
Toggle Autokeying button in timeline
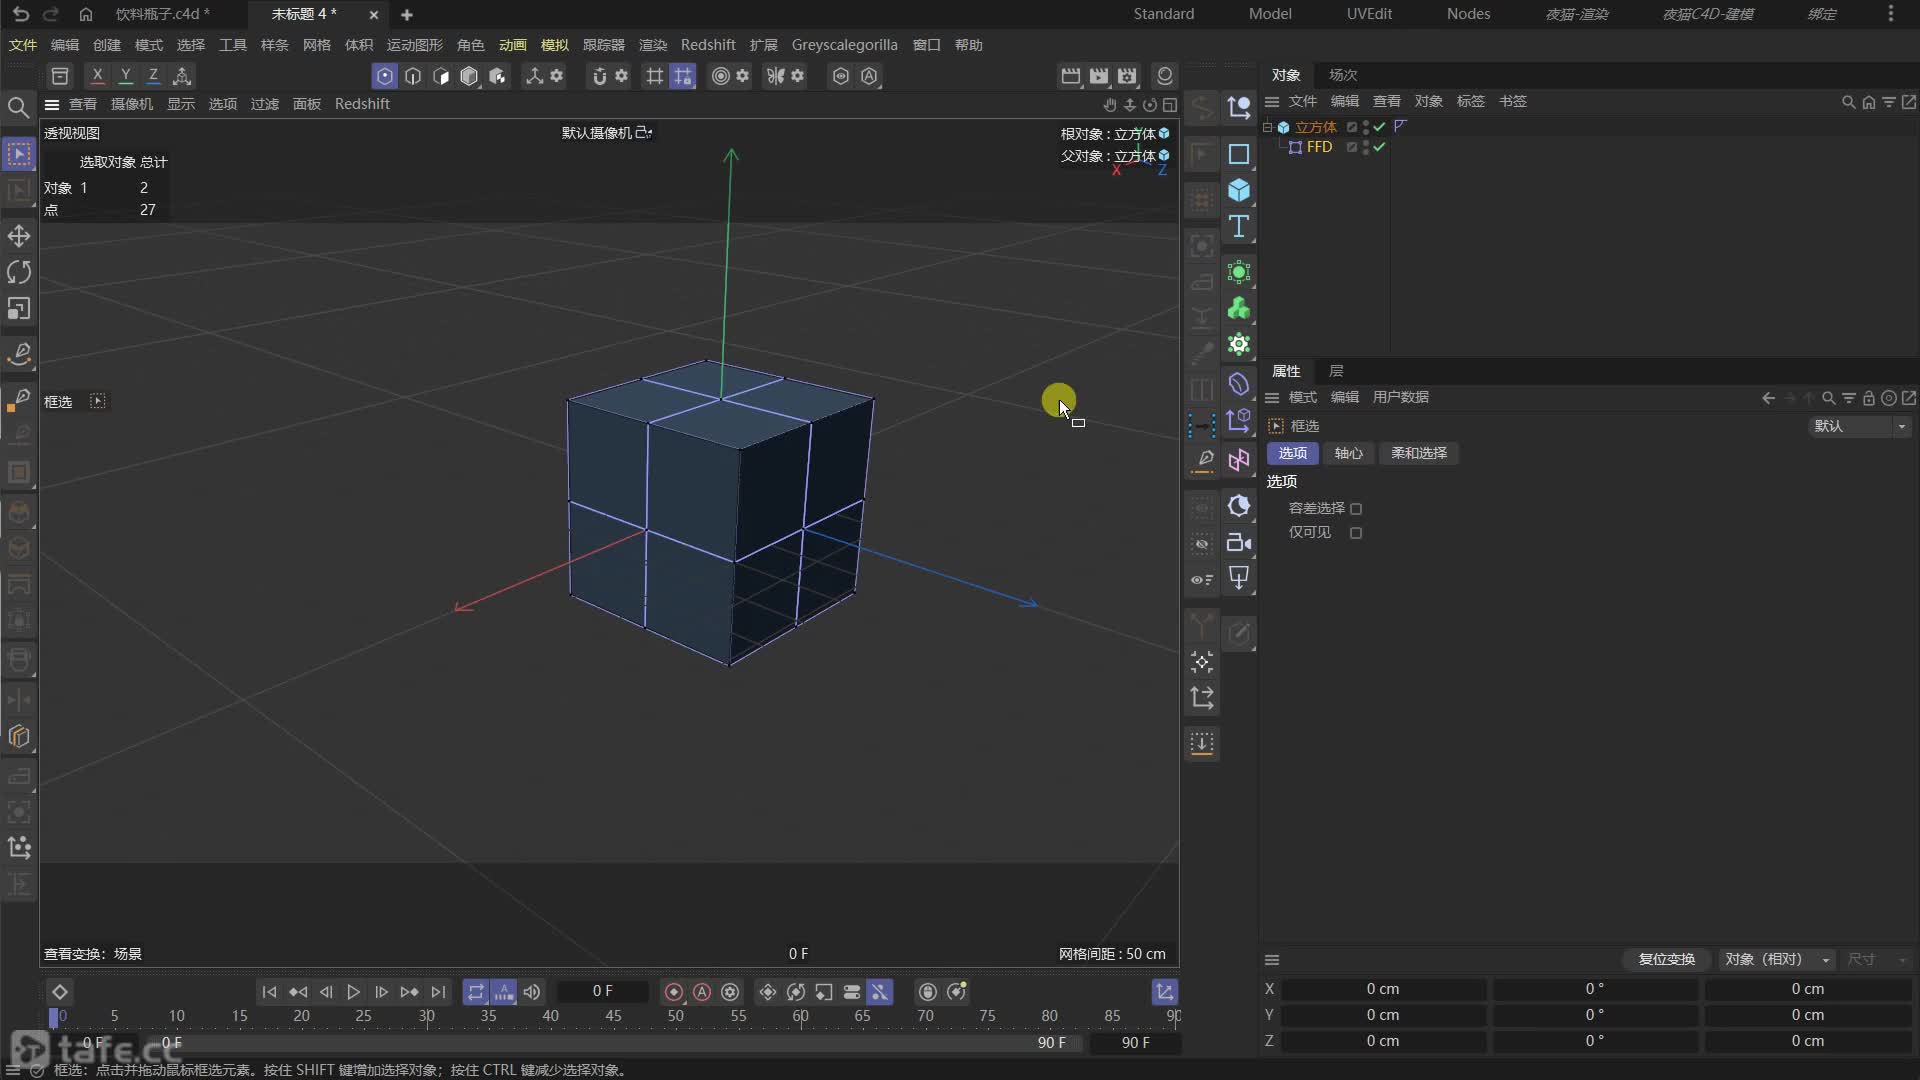coord(702,992)
